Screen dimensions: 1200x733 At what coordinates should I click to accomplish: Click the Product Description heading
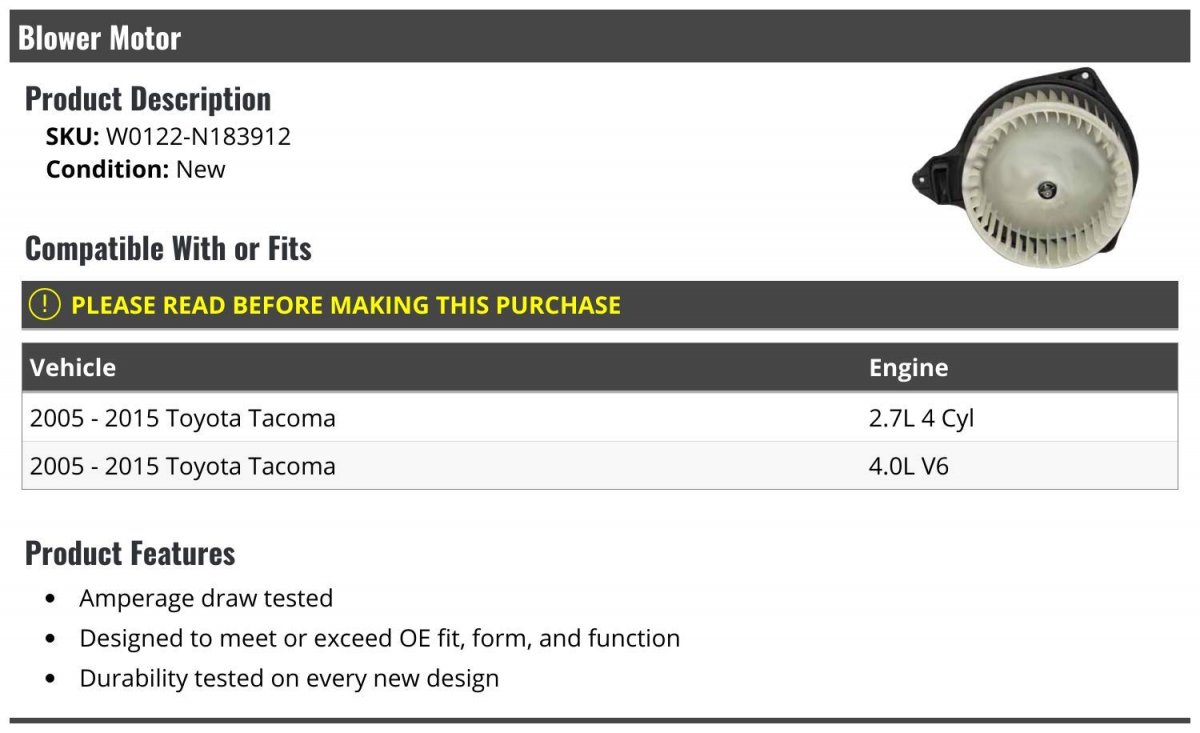coord(148,99)
